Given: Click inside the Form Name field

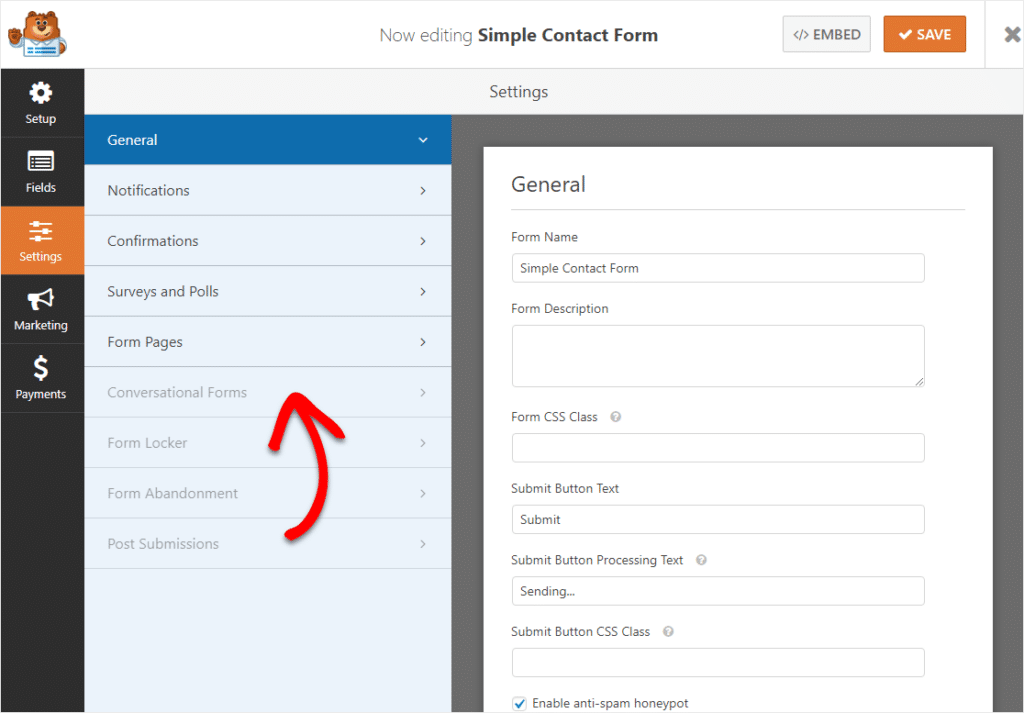Looking at the screenshot, I should [718, 268].
